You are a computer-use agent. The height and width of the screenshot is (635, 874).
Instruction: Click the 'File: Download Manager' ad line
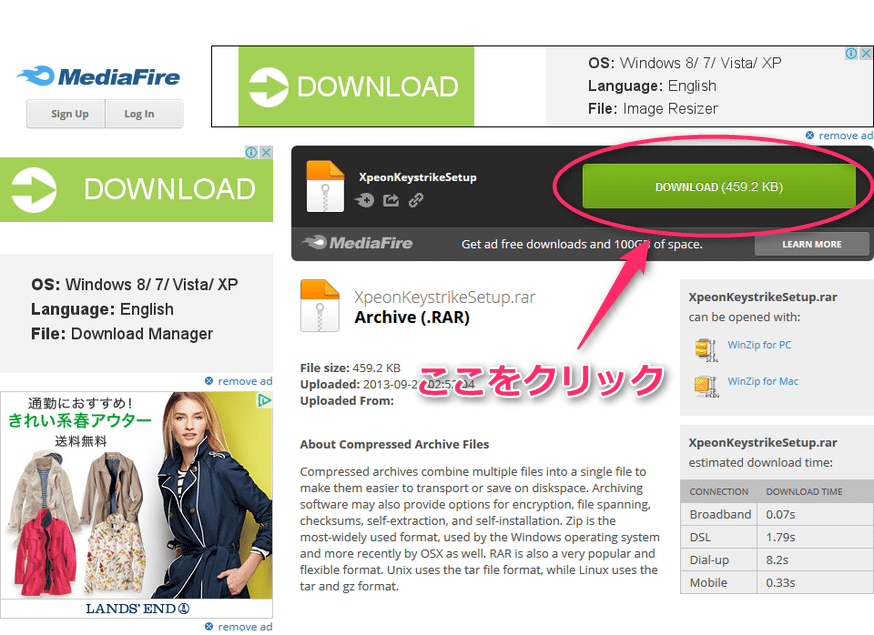122,333
